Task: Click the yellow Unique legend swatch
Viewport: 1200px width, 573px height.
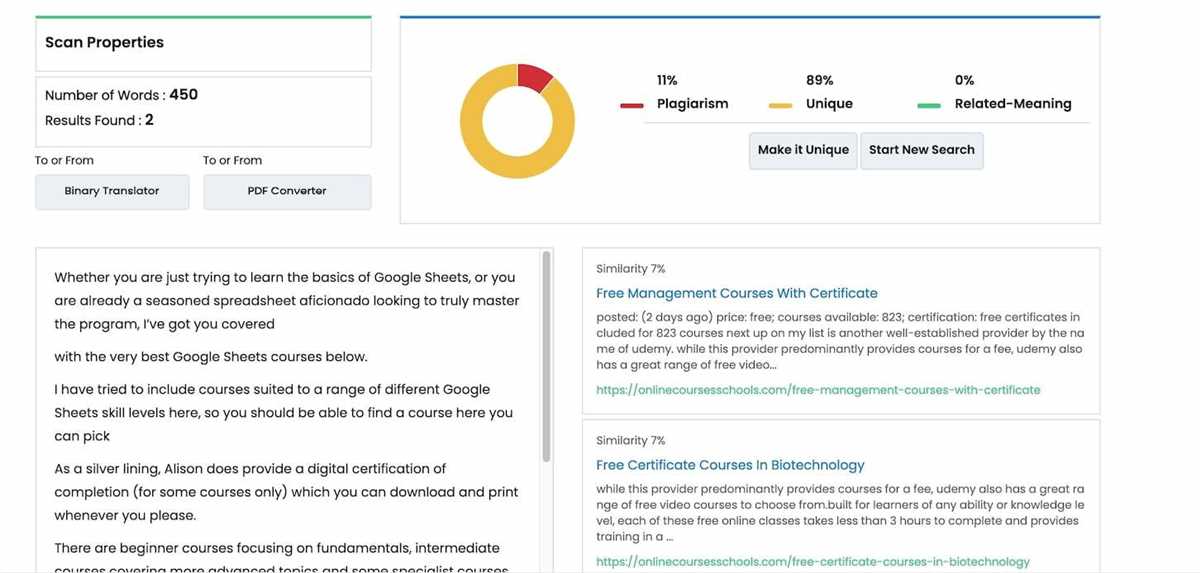Action: pyautogui.click(x=781, y=105)
